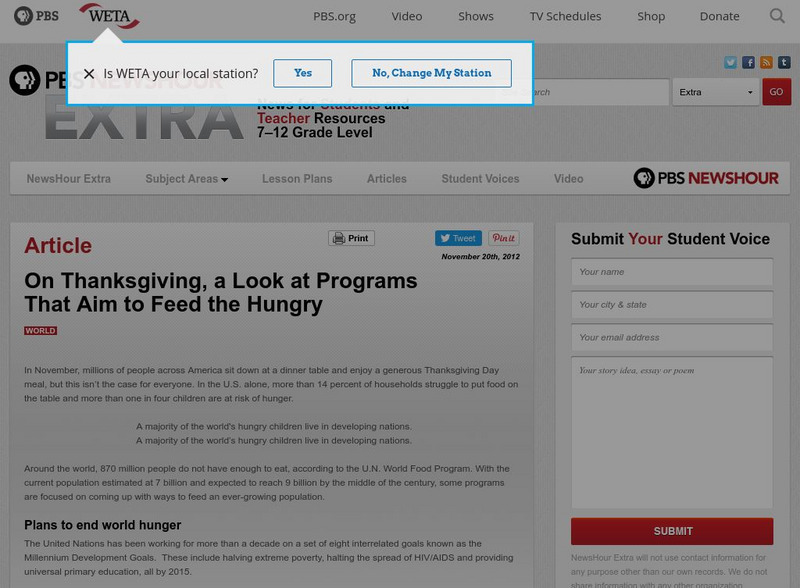The height and width of the screenshot is (588, 800).
Task: Click the WORLD category tag
Action: click(x=40, y=331)
